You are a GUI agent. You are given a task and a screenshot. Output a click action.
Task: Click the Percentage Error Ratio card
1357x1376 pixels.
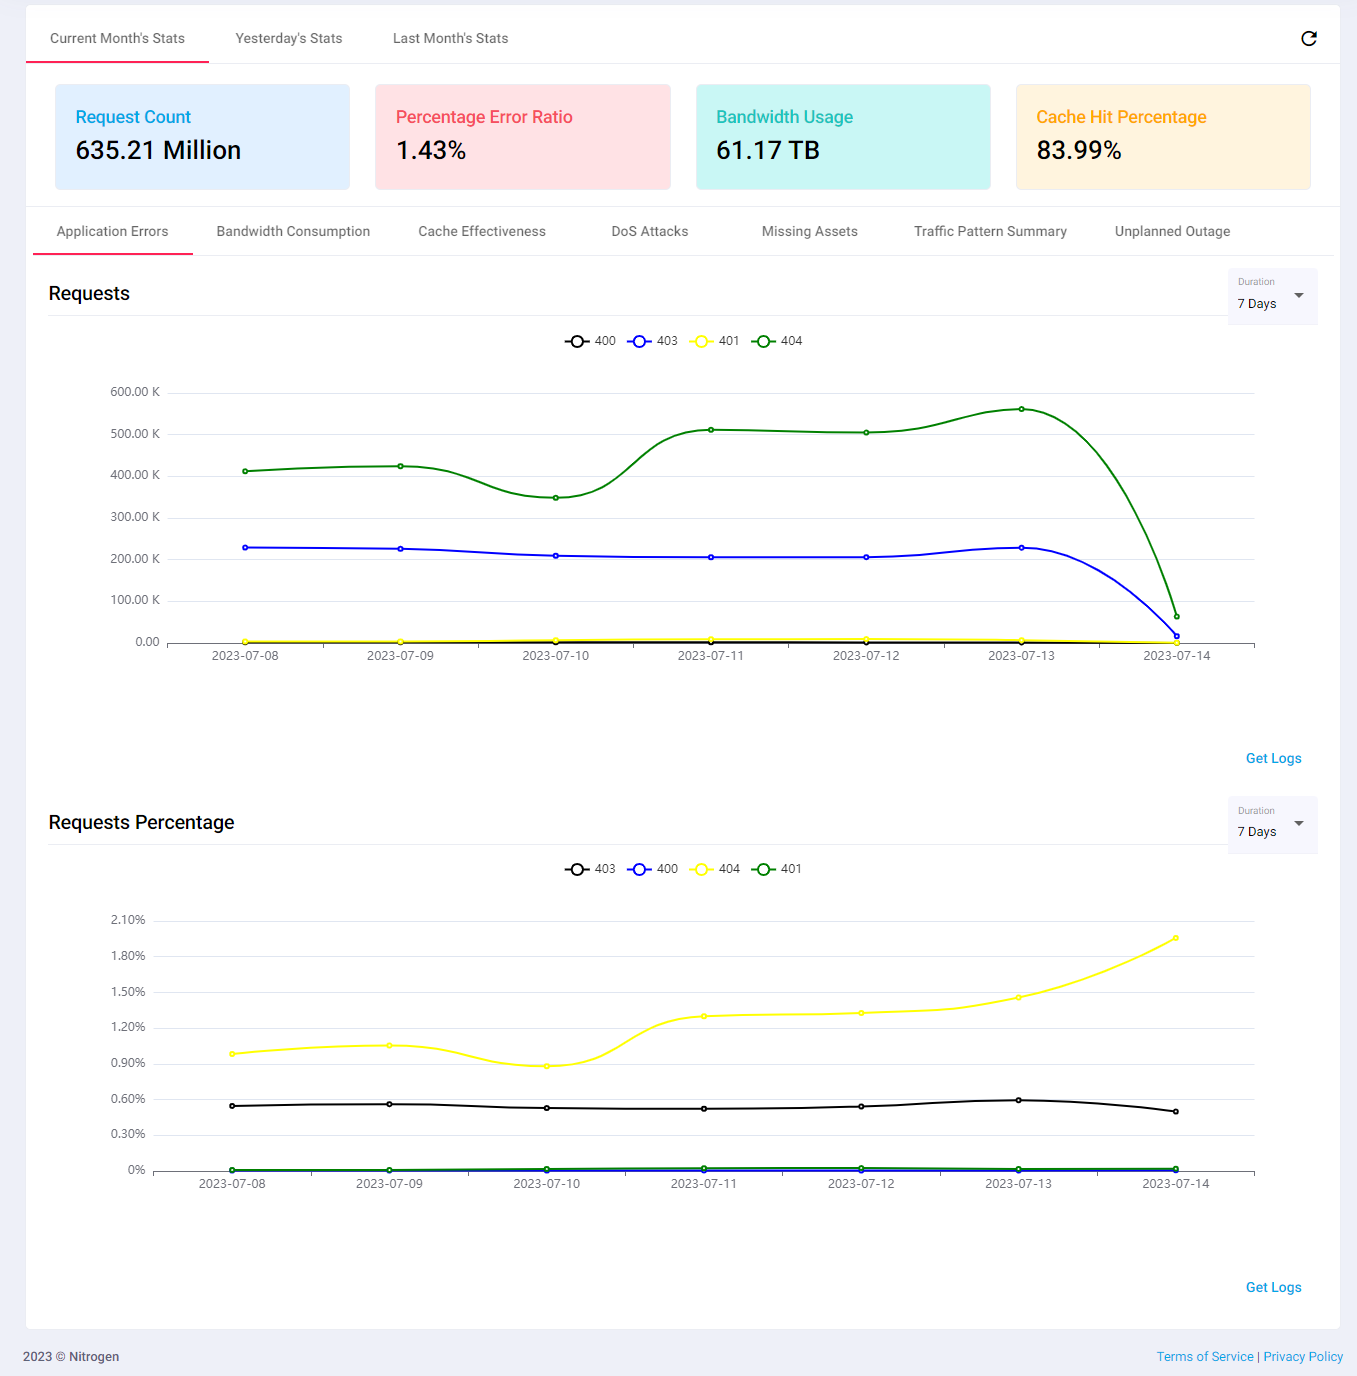coord(522,137)
